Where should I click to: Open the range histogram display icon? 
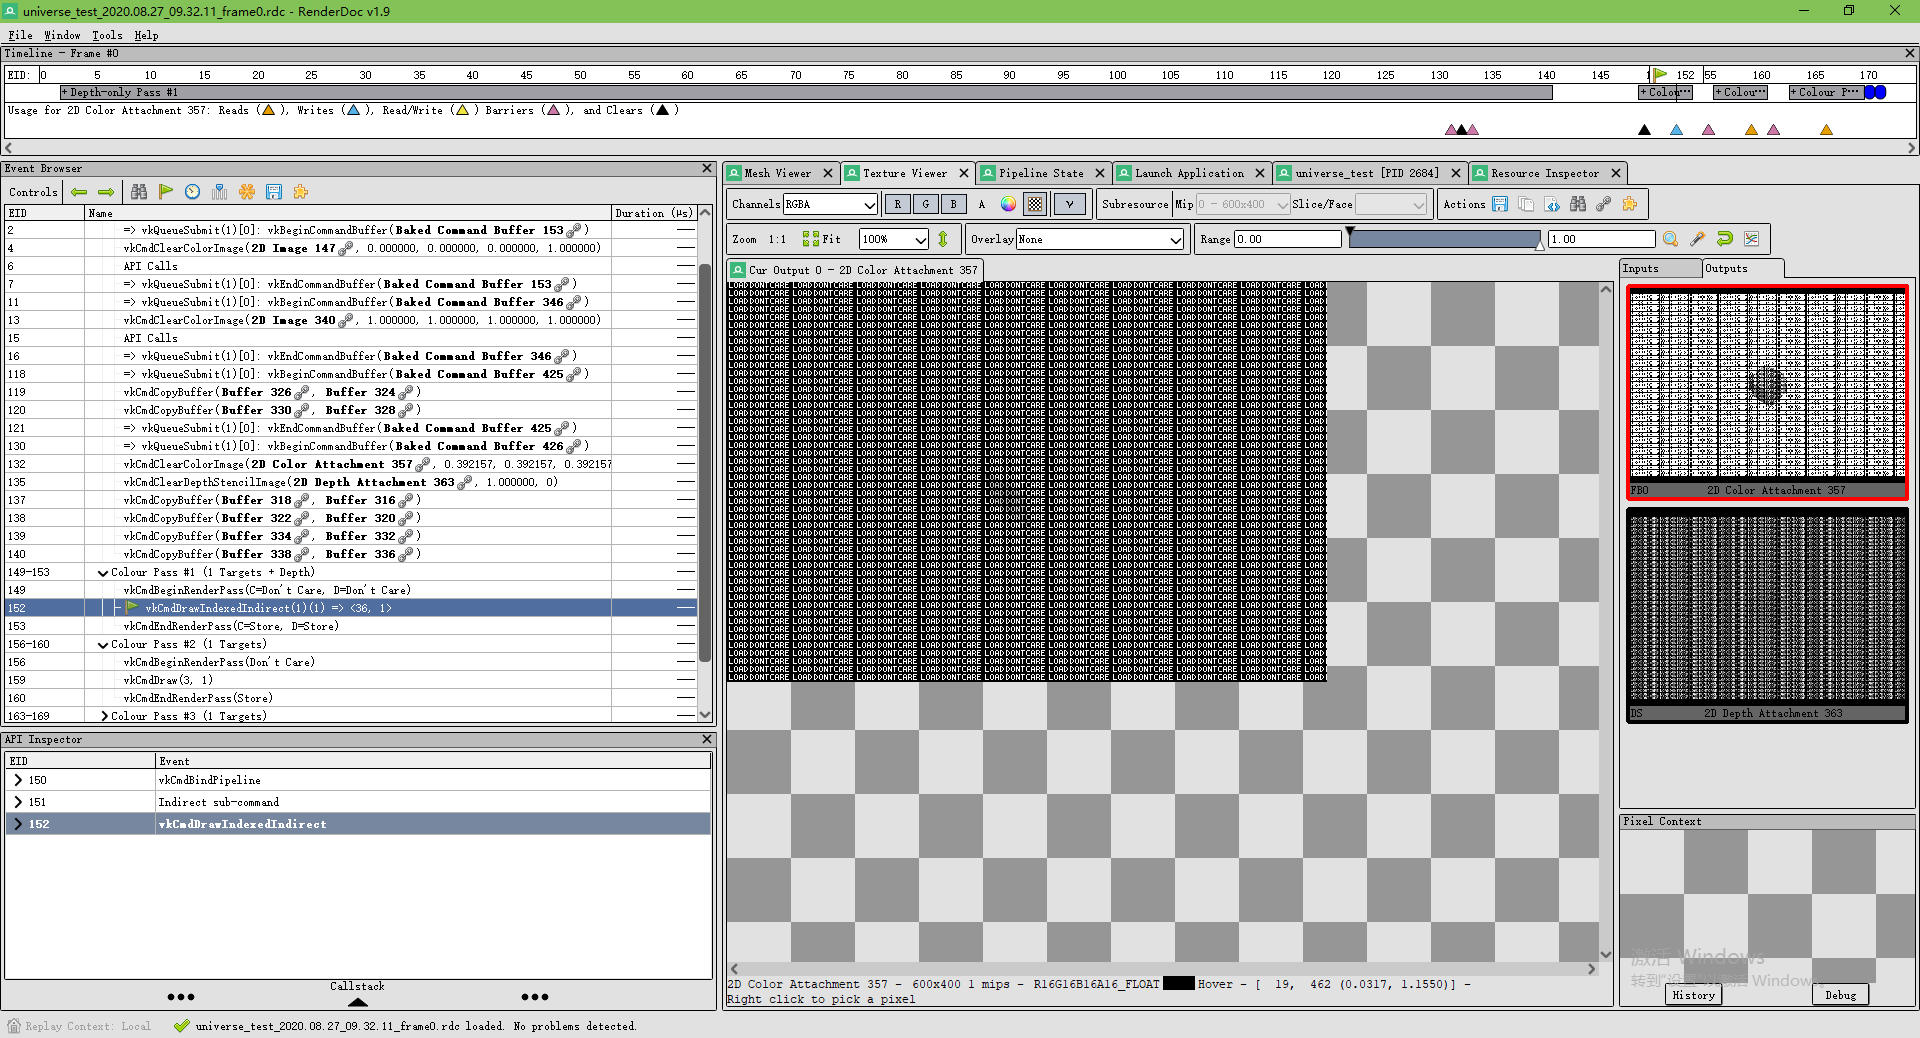[x=1752, y=239]
